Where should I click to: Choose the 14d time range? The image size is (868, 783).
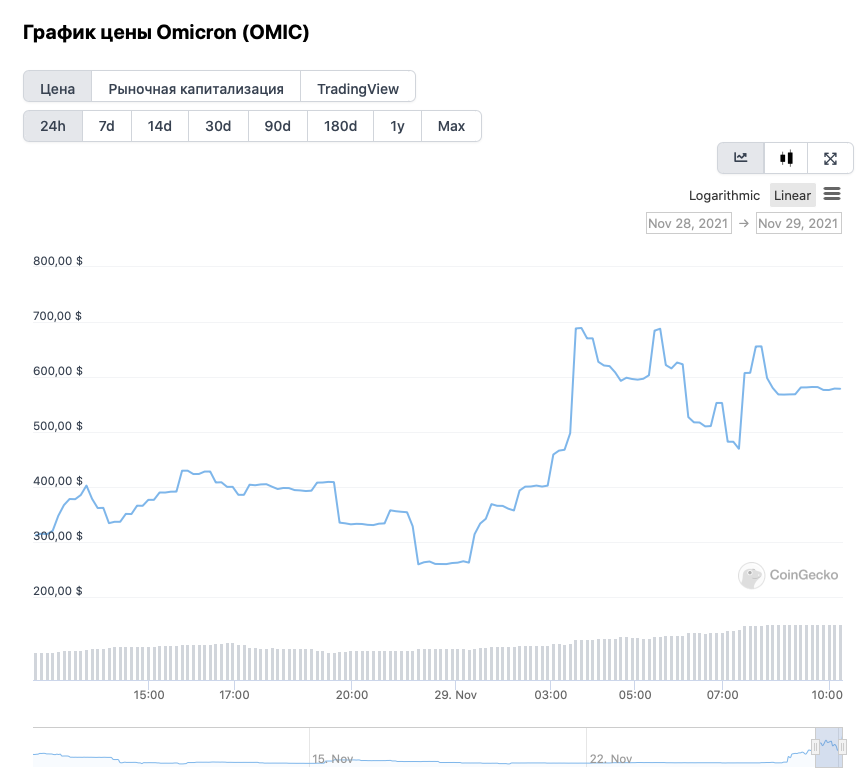[160, 126]
